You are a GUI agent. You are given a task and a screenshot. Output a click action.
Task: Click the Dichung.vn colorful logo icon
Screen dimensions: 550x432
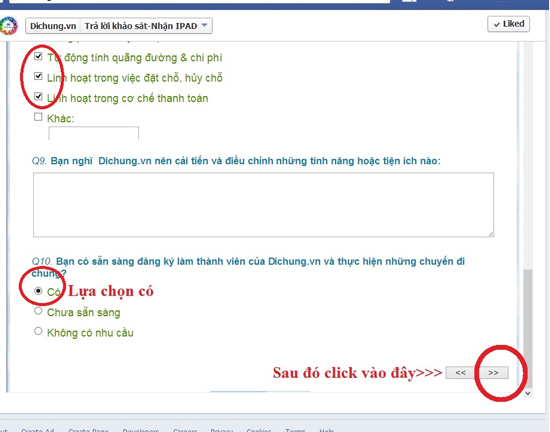pyautogui.click(x=8, y=26)
